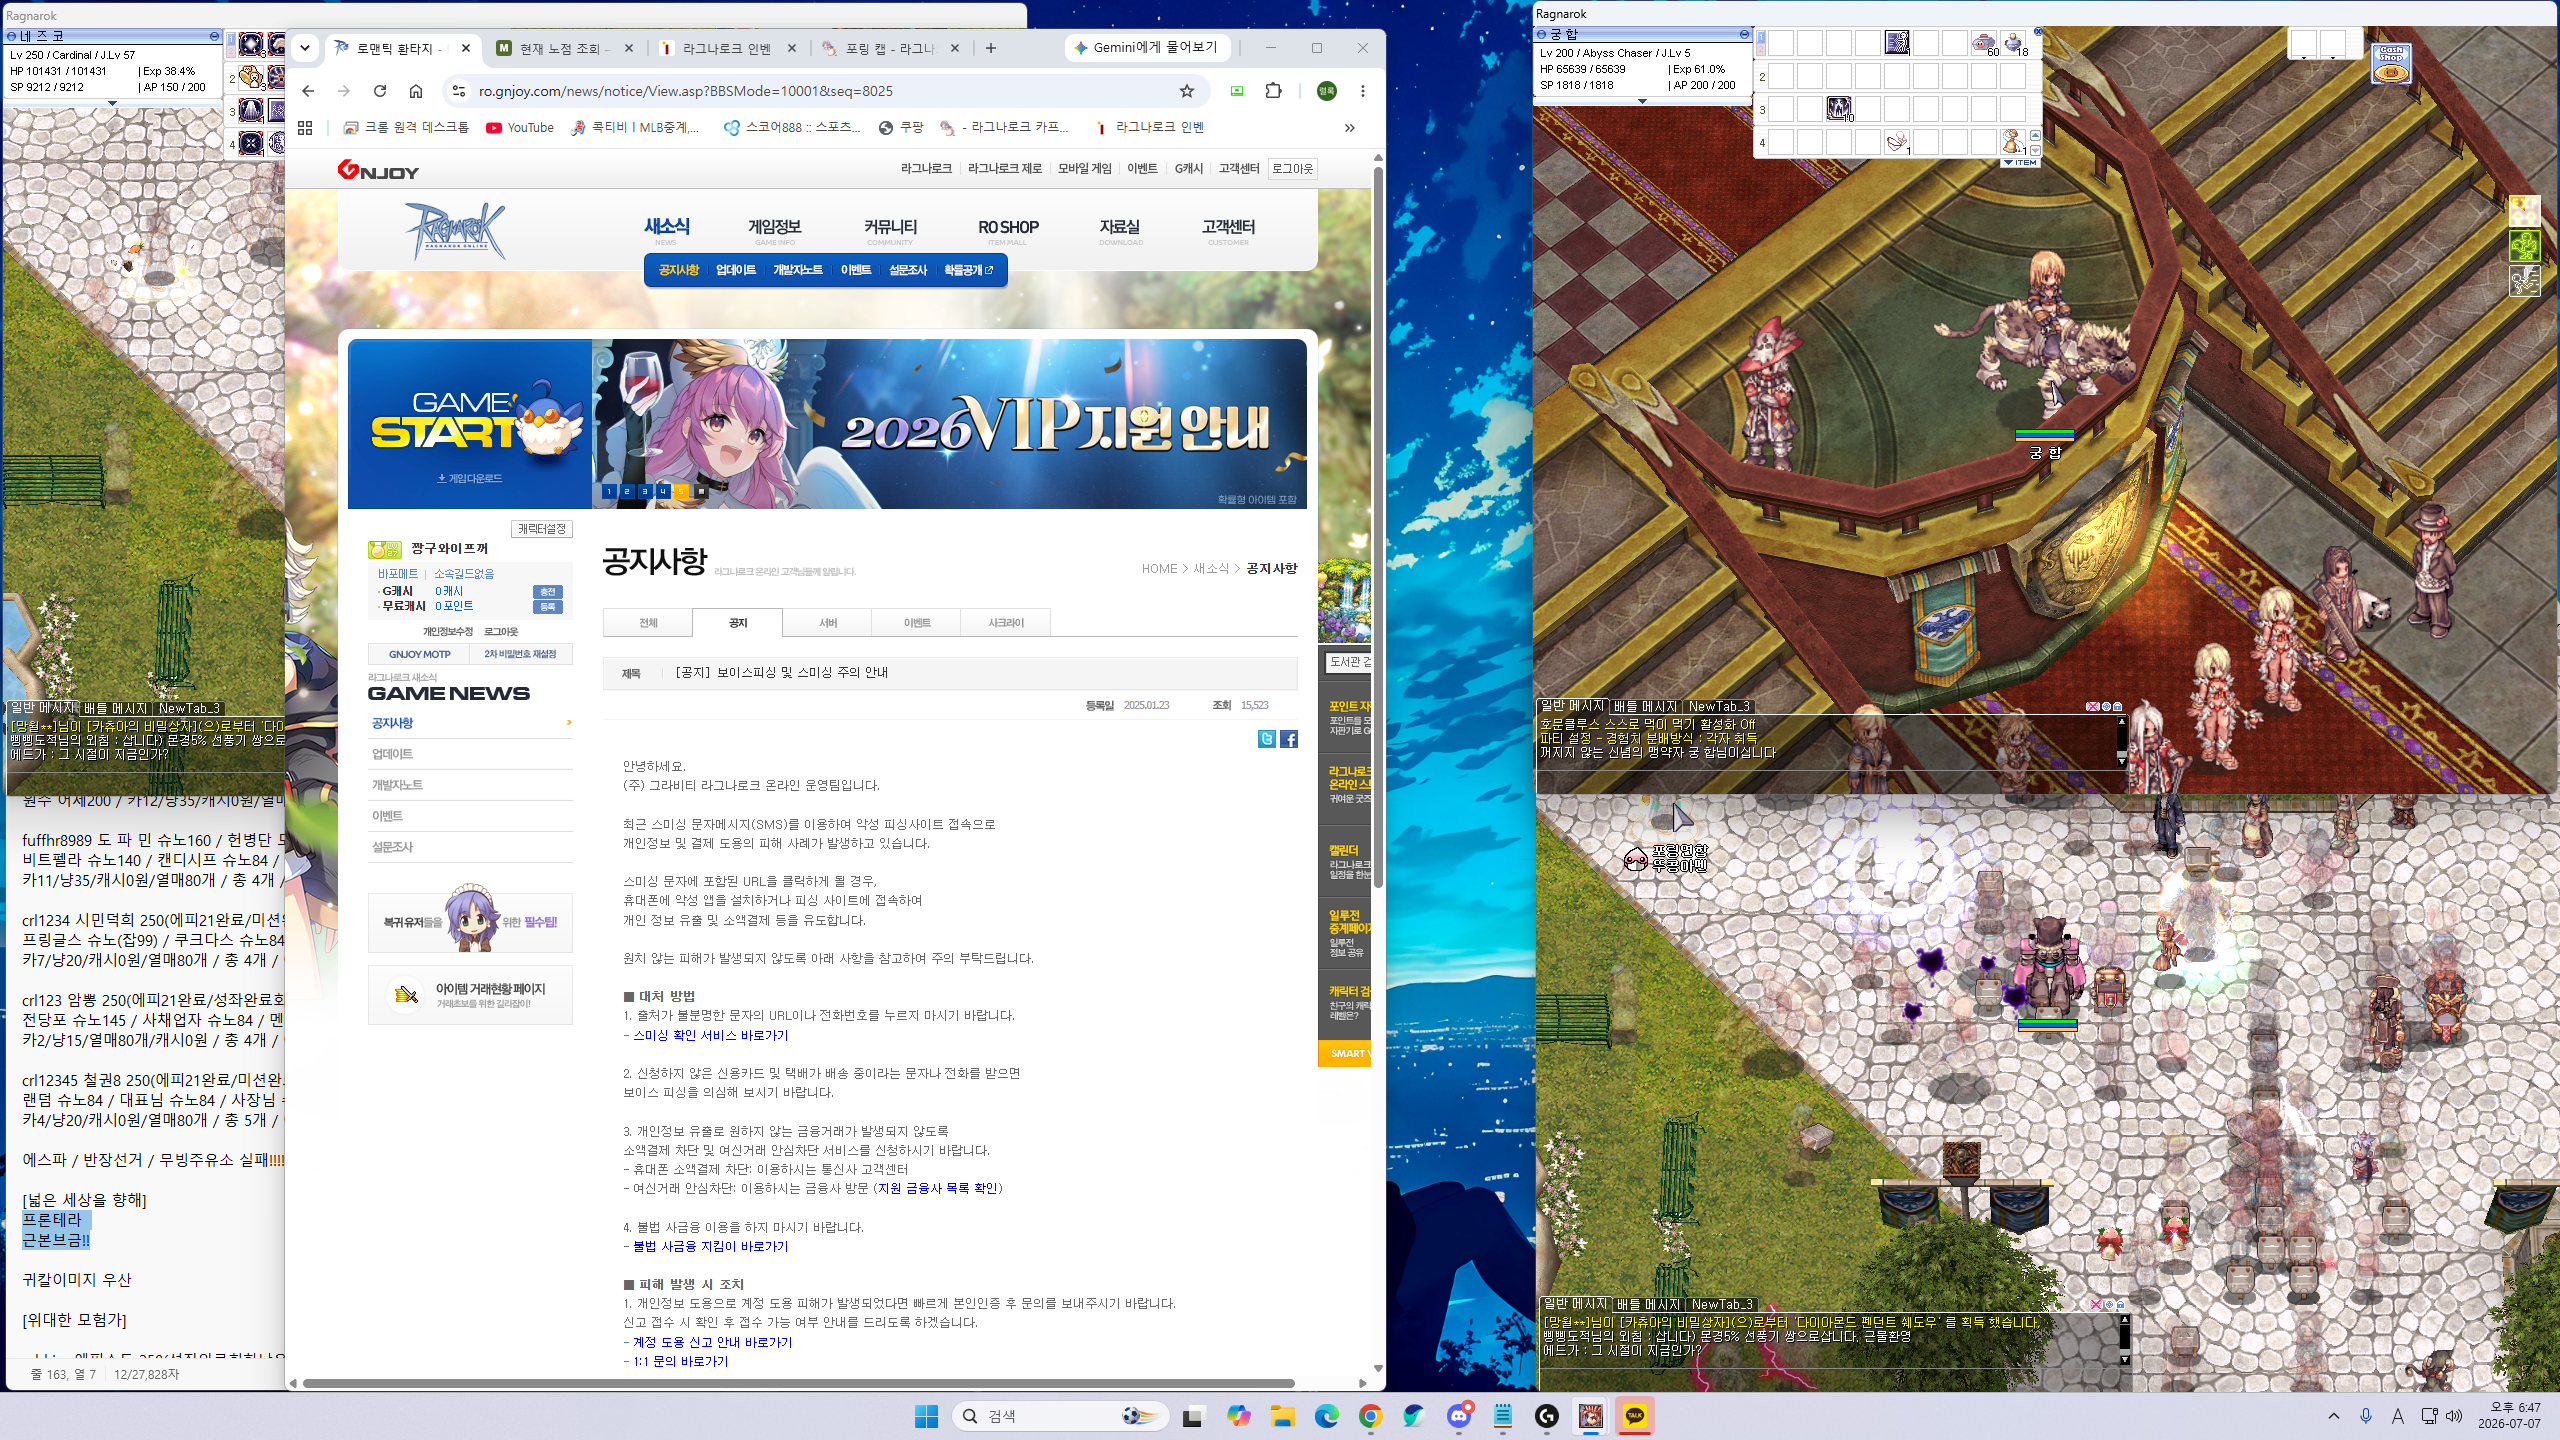This screenshot has height=1440, width=2560.
Task: Open the Chrome tab search dropdown
Action: coord(305,48)
